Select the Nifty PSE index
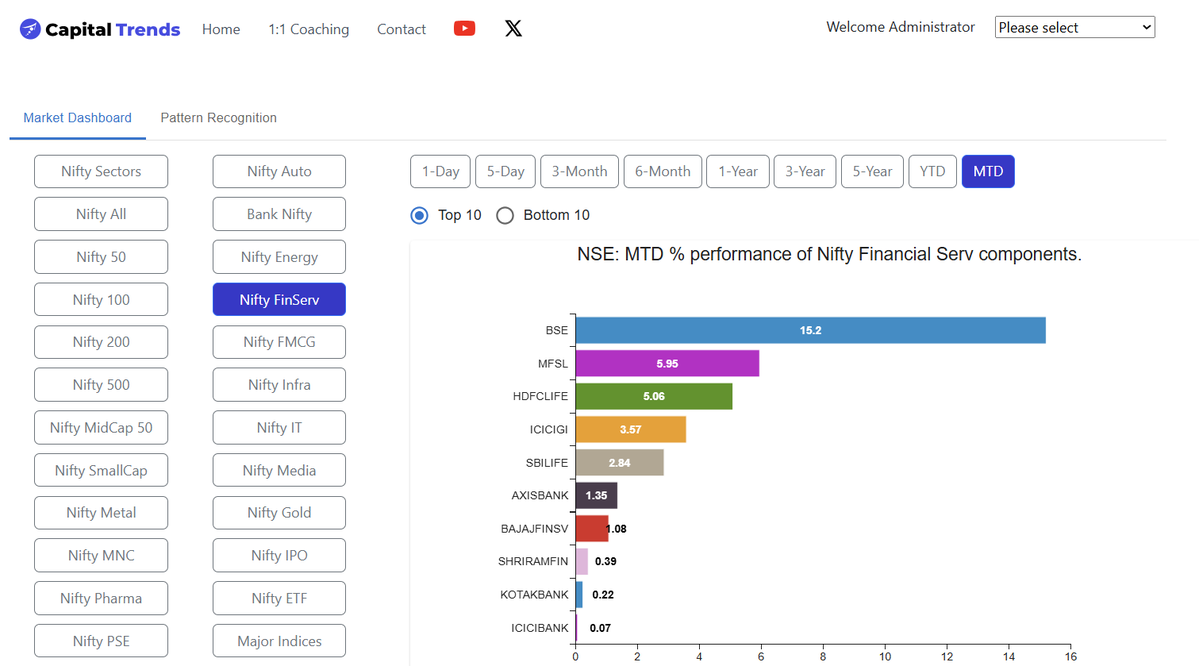 pyautogui.click(x=101, y=641)
